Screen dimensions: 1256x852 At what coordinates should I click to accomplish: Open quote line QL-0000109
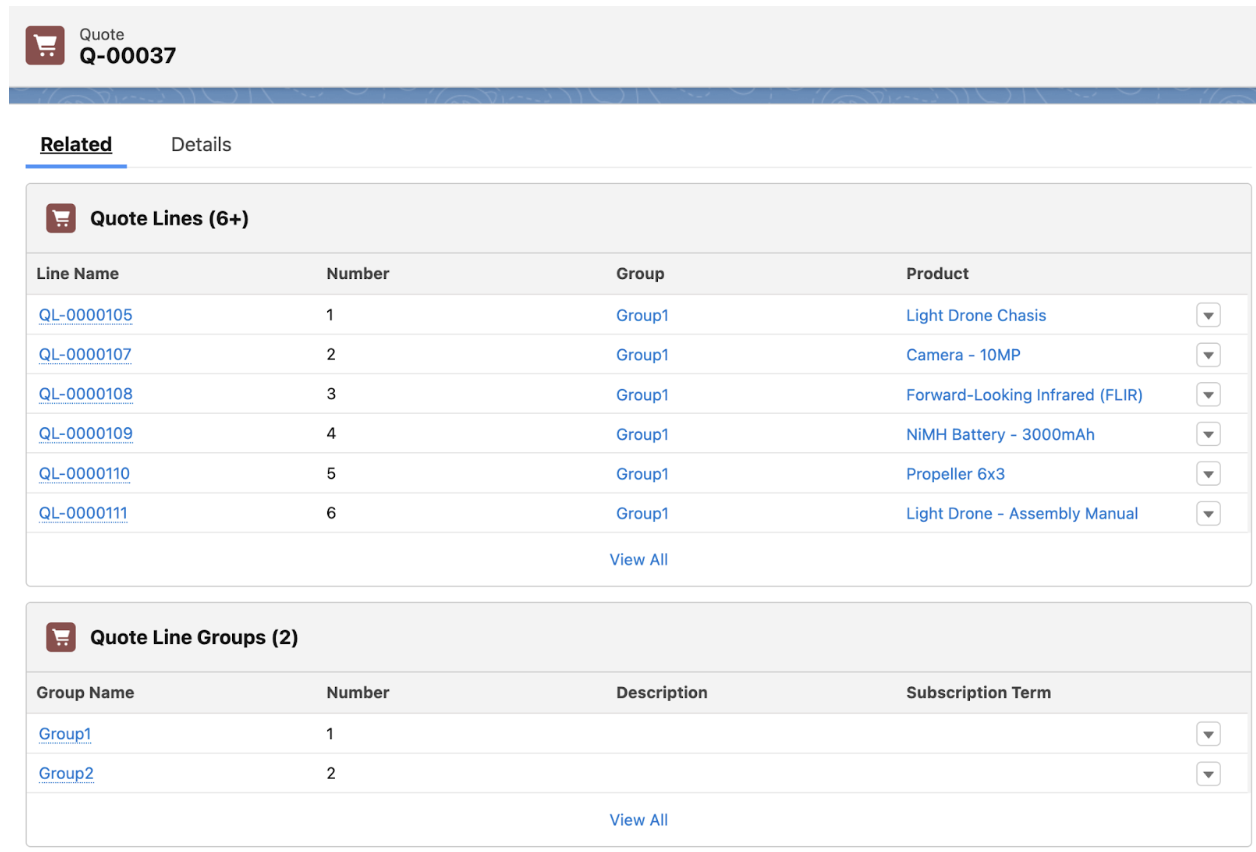pyautogui.click(x=85, y=434)
